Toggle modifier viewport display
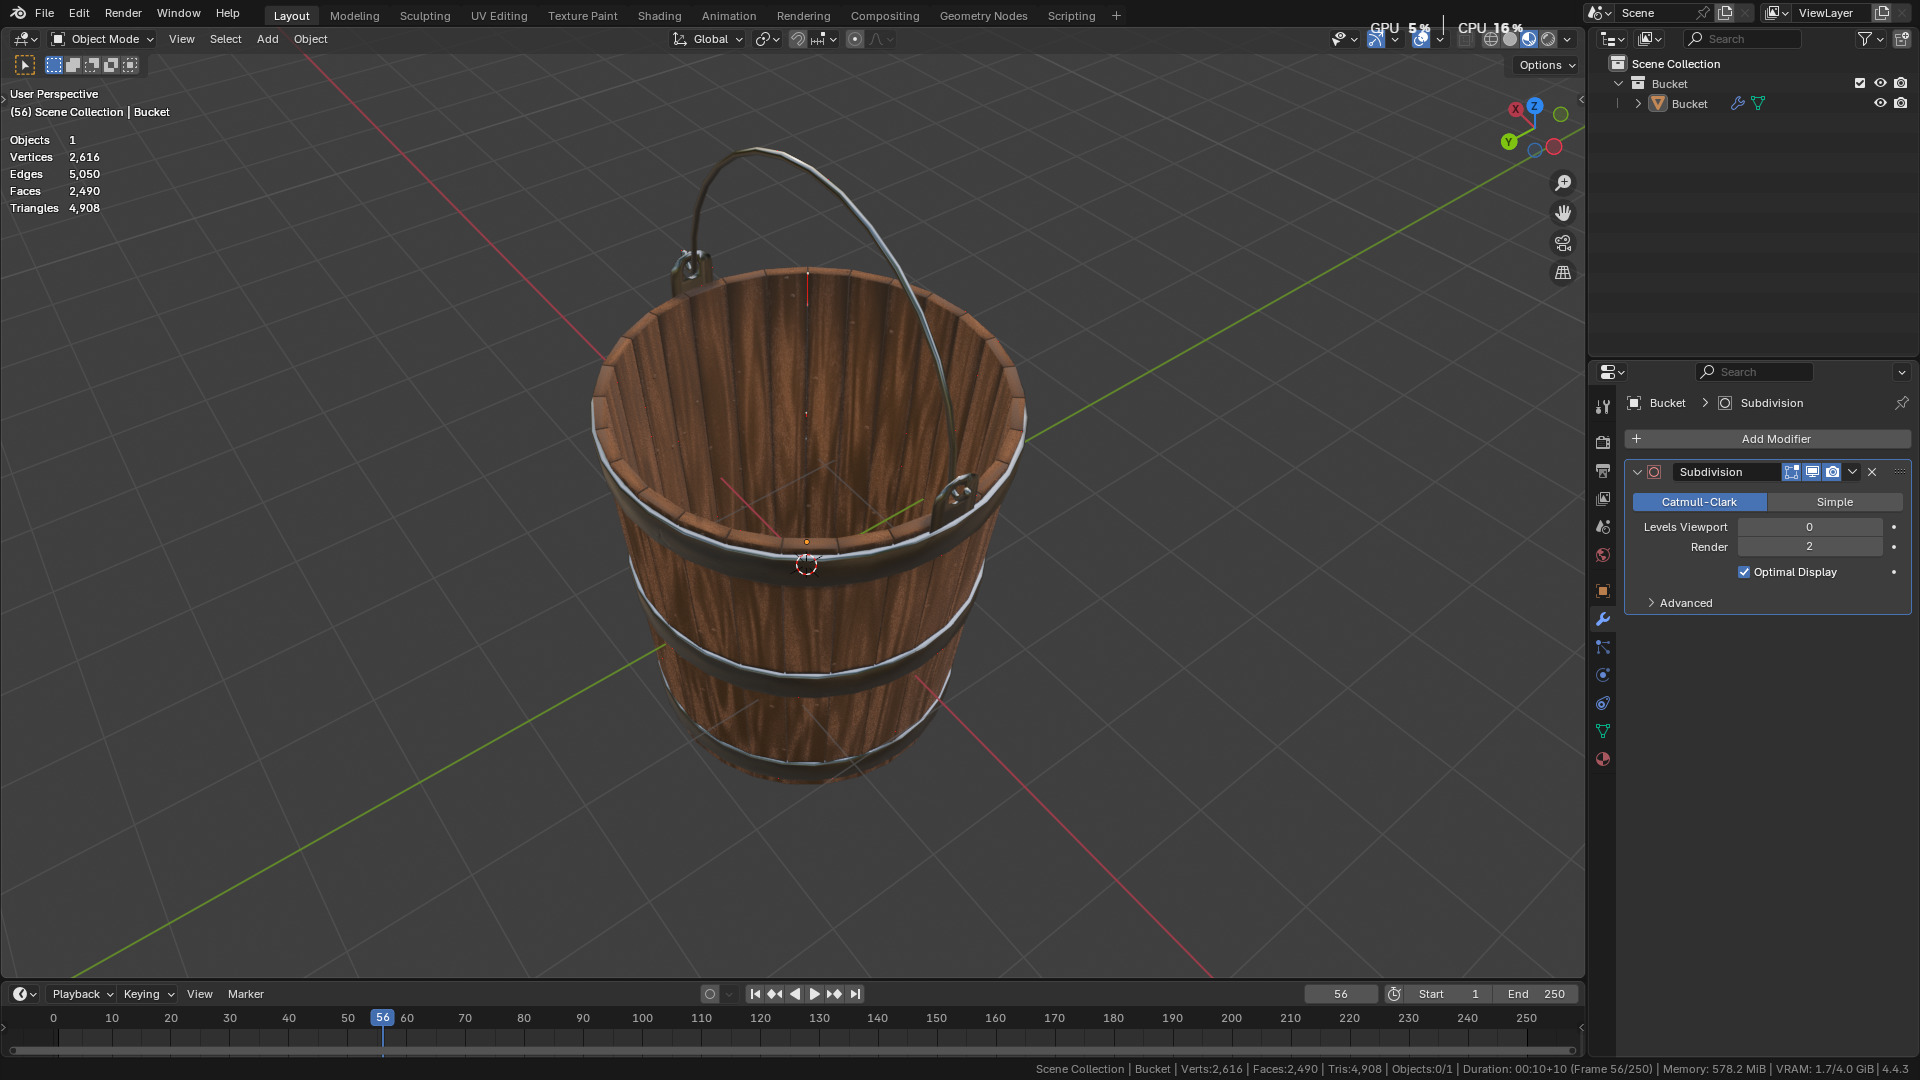 (x=1812, y=472)
